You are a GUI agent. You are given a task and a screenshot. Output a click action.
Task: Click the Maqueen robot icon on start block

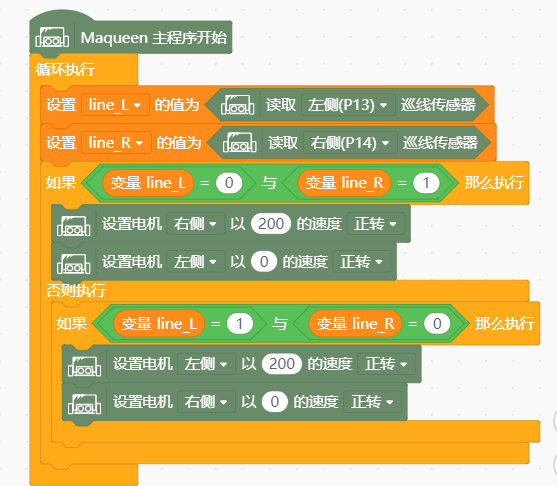(52, 37)
